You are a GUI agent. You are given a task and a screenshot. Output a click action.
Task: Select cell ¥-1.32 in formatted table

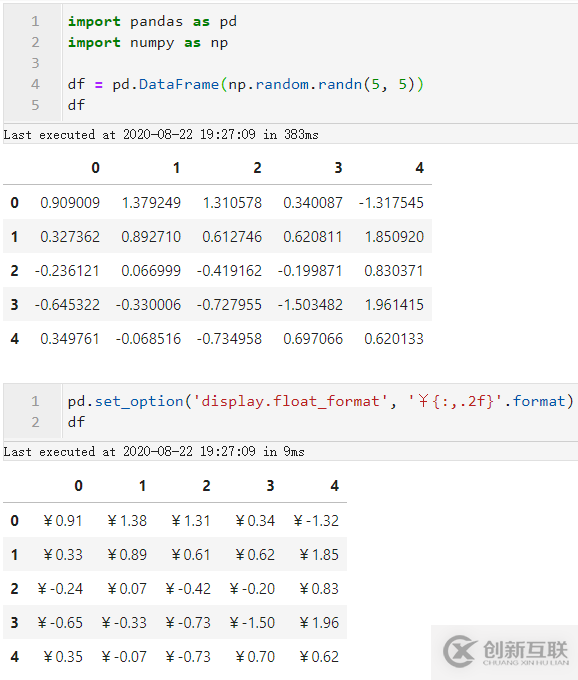[316, 520]
